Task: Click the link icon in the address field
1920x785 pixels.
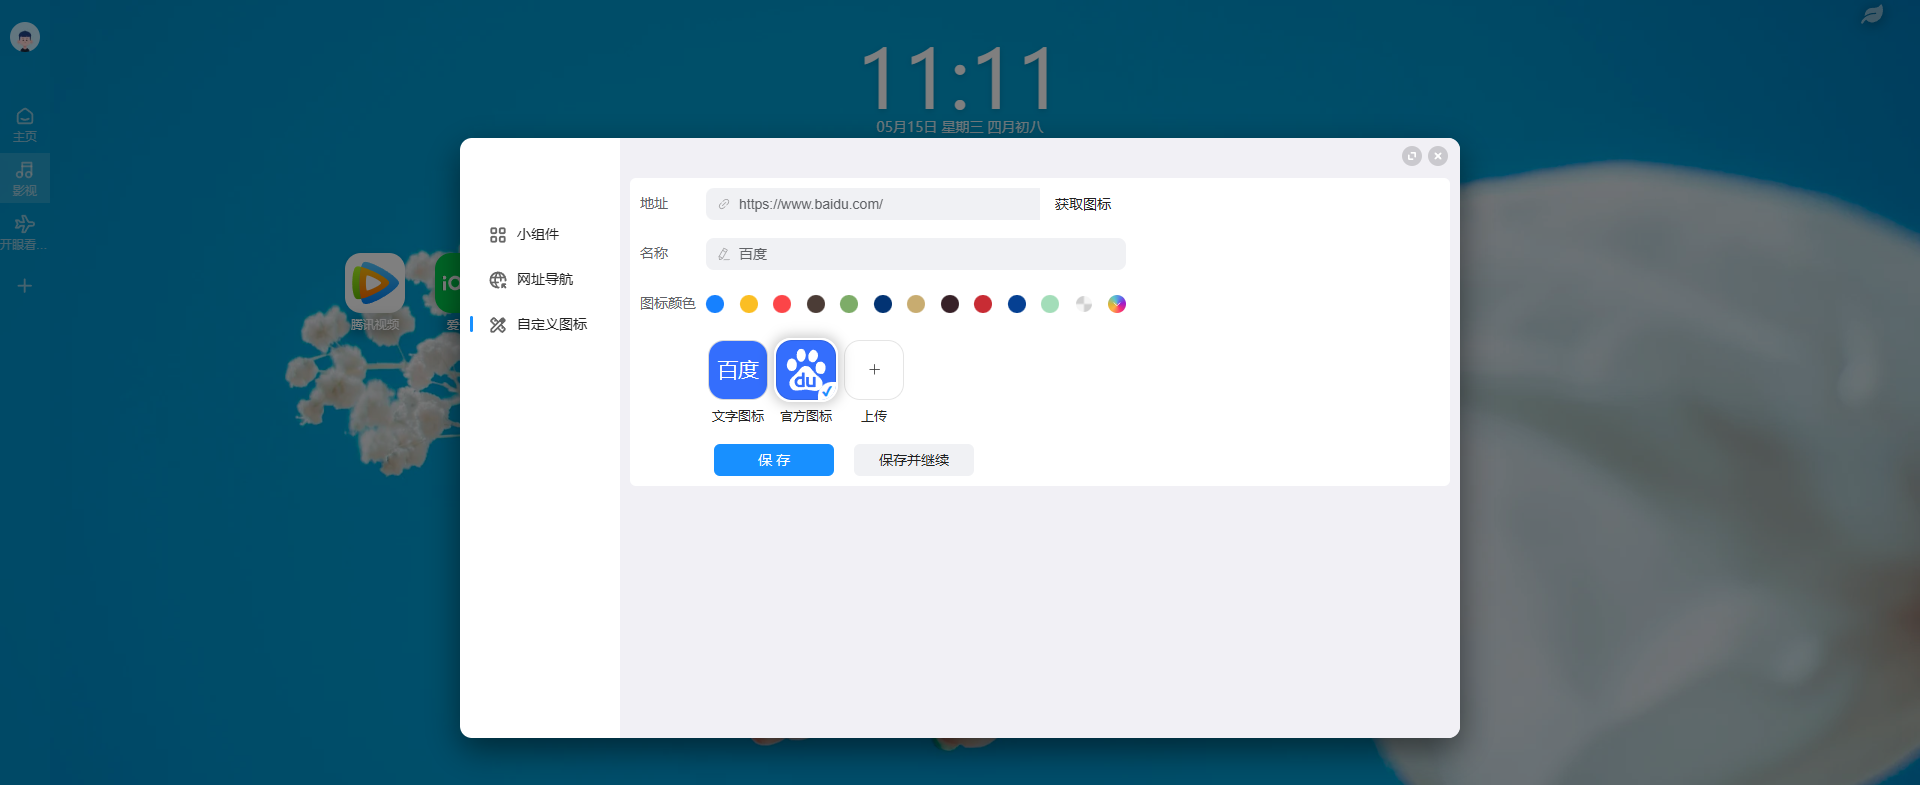Action: click(x=724, y=204)
